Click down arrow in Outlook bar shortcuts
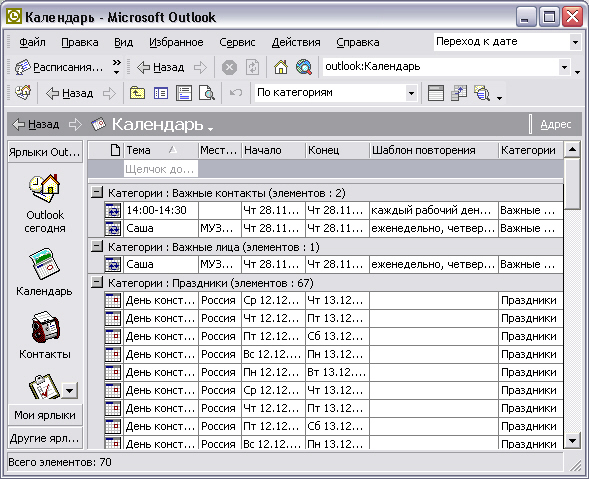Screen dimensions: 589x479 click(70, 390)
